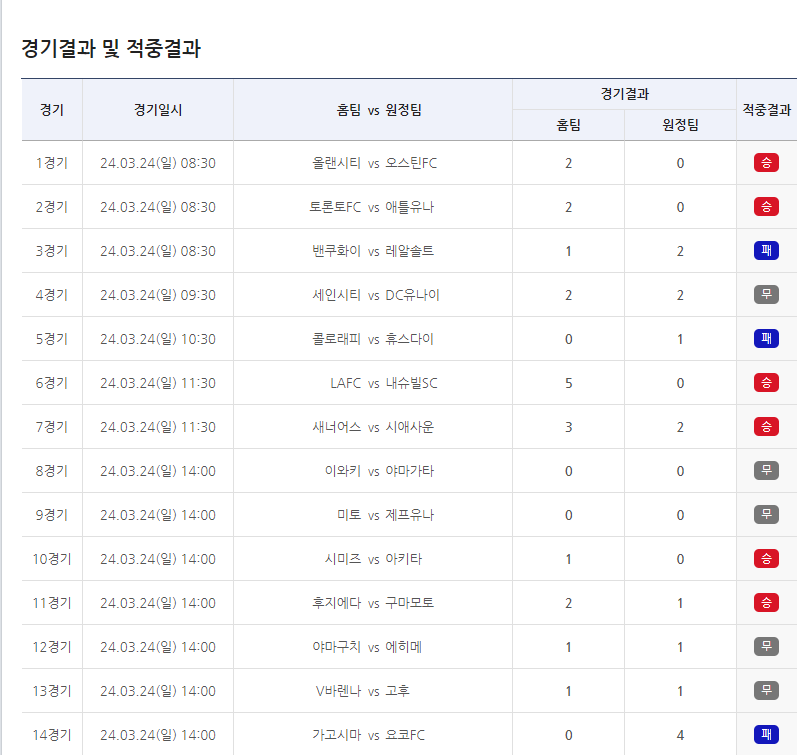Click the 적중결과 column header
This screenshot has width=806, height=755.
tap(766, 110)
